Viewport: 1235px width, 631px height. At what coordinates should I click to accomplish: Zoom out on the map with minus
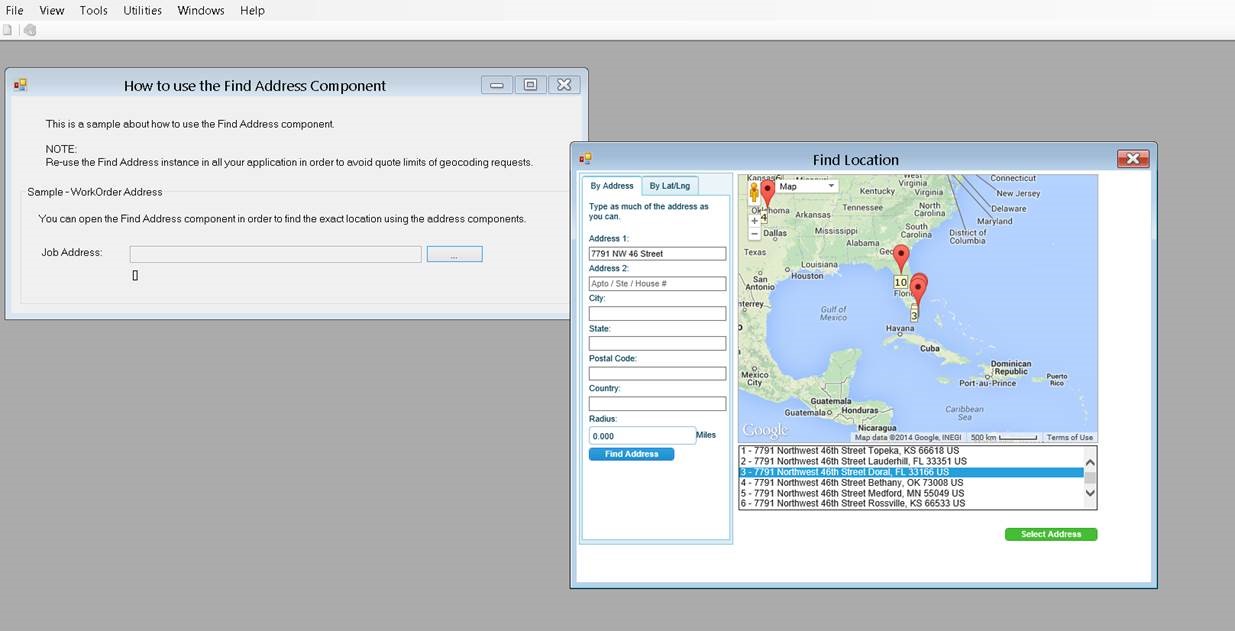click(x=754, y=234)
